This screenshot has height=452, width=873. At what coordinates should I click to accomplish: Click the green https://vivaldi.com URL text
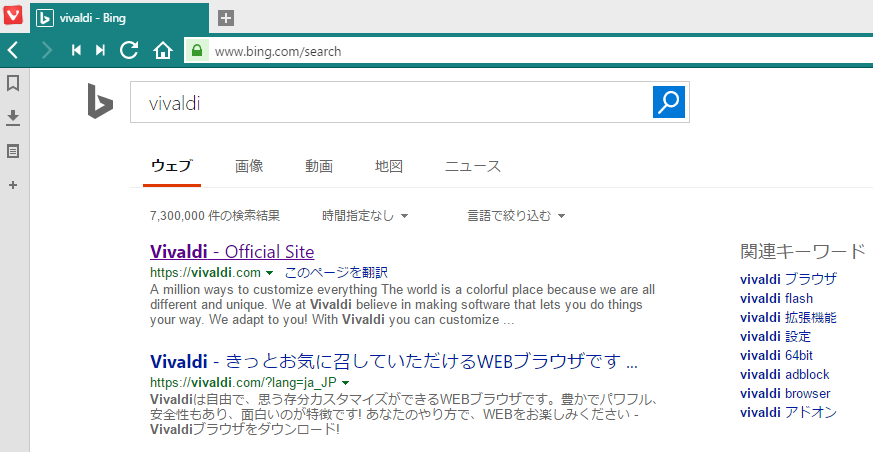[x=205, y=273]
